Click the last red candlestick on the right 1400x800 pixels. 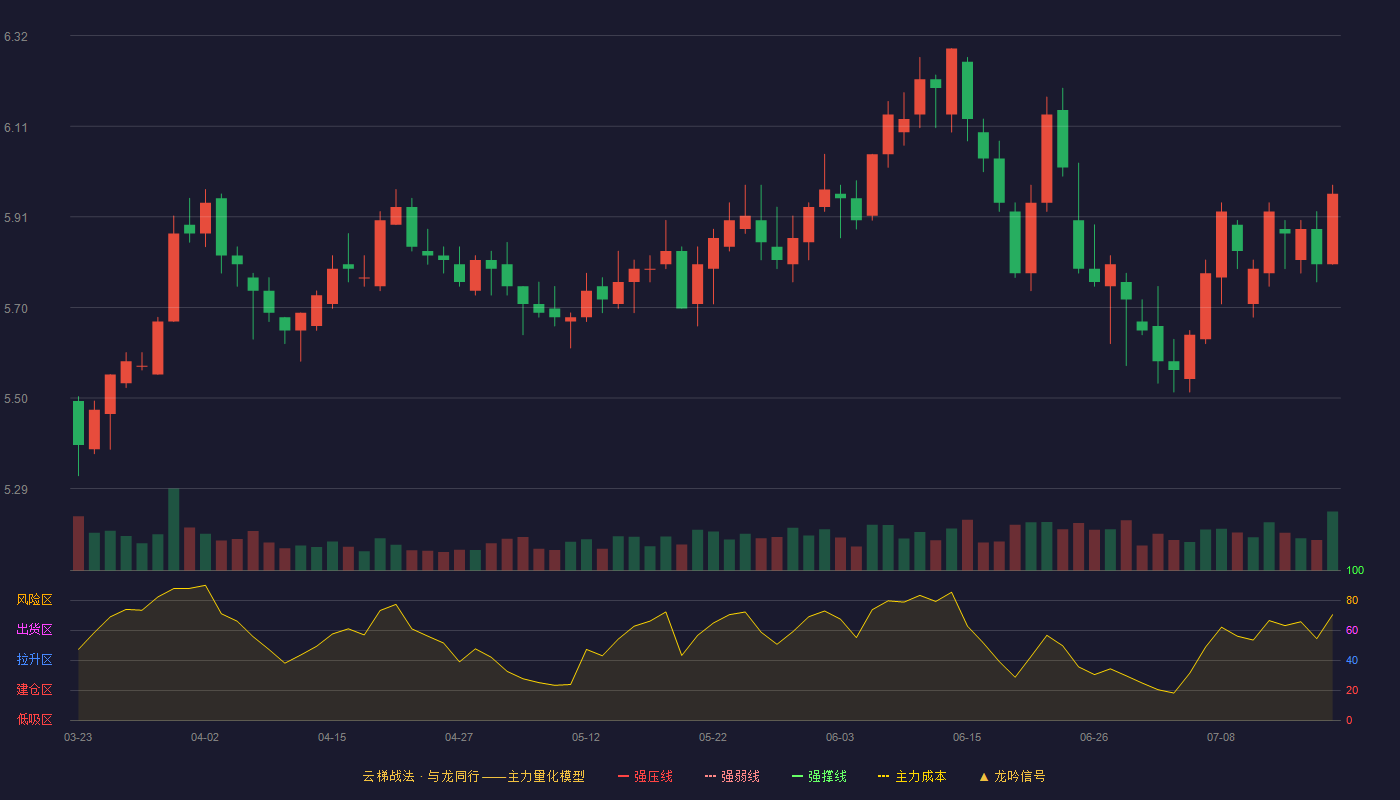click(x=1332, y=229)
